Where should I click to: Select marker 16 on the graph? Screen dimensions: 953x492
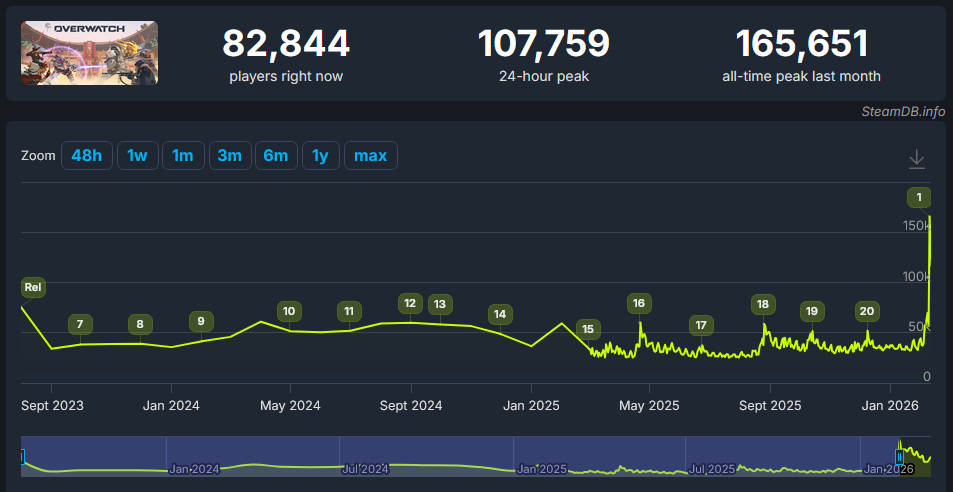[x=639, y=303]
